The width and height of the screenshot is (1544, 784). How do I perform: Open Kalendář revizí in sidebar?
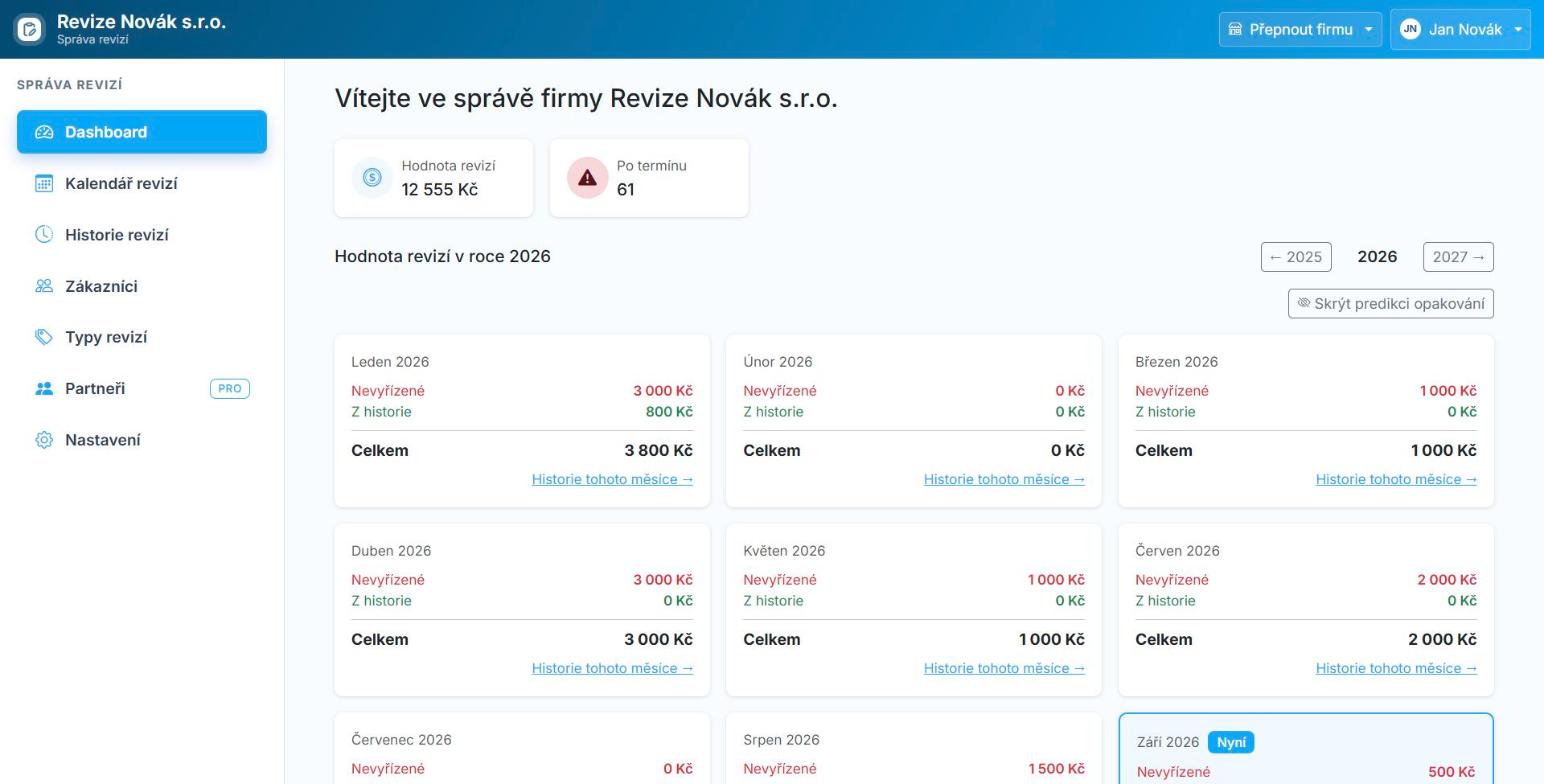pyautogui.click(x=142, y=183)
